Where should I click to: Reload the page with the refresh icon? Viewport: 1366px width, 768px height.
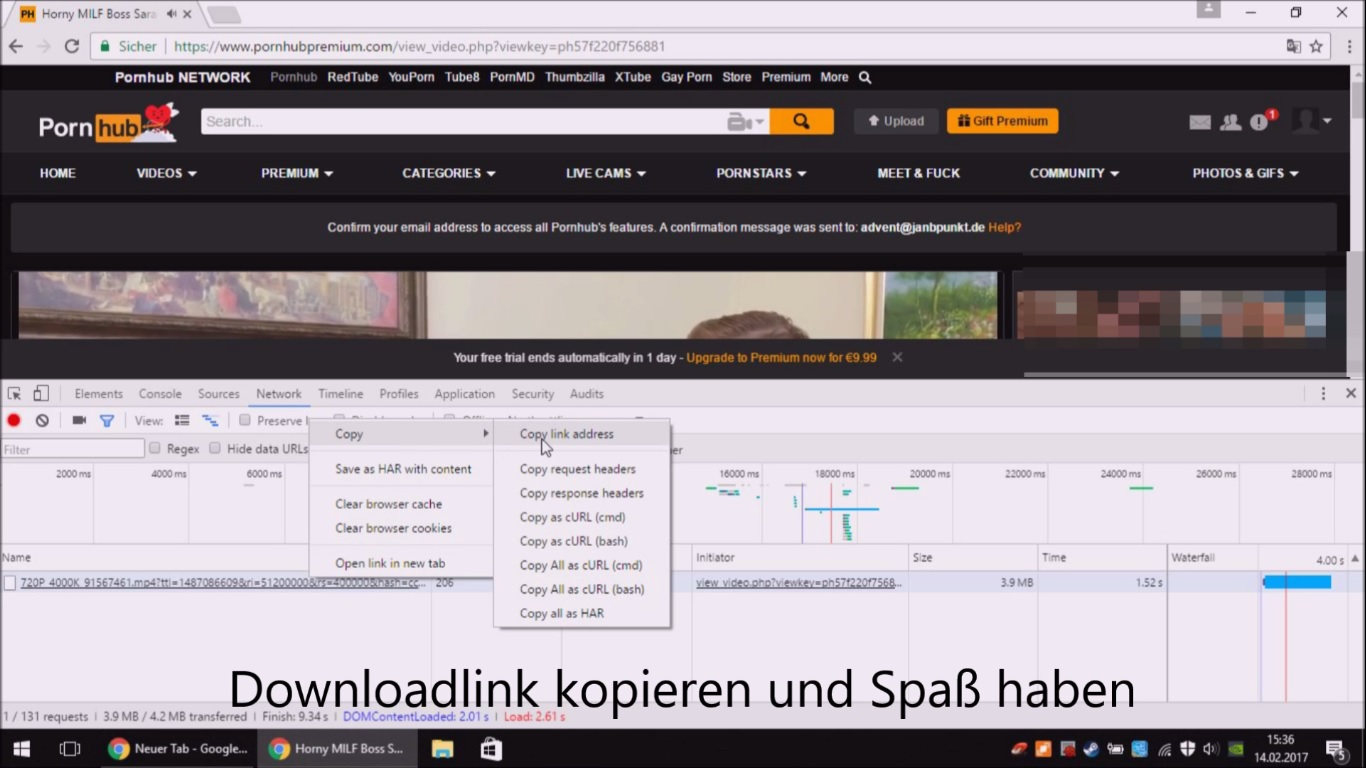pos(71,46)
